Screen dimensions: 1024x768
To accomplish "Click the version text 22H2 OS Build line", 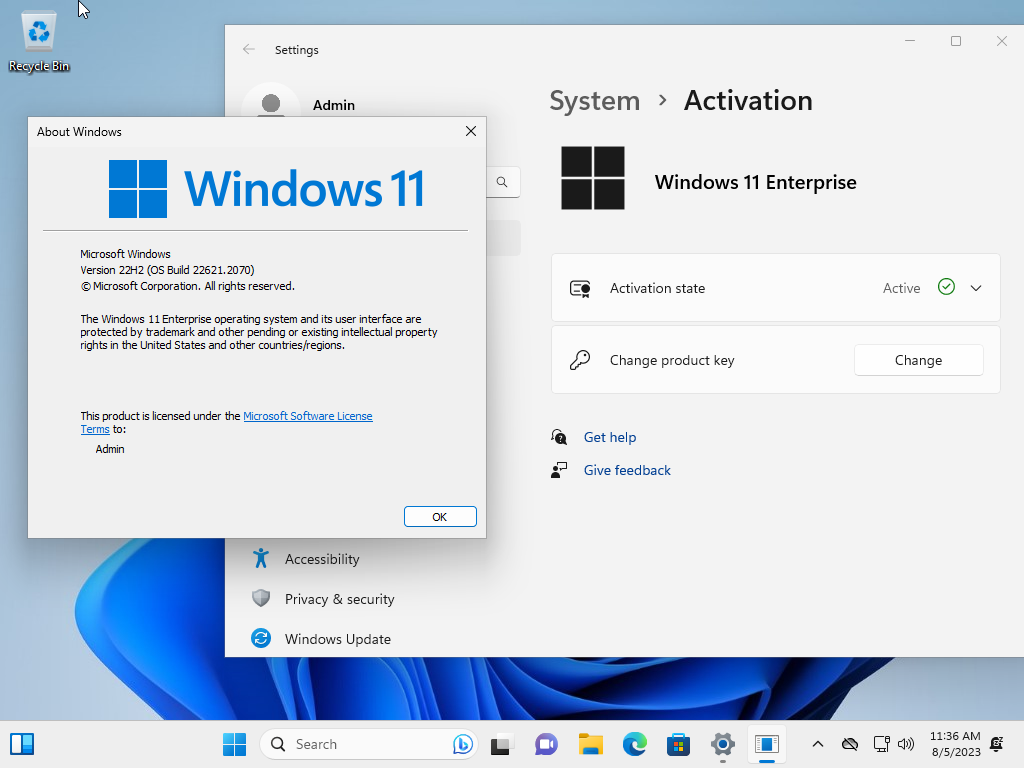I will [167, 270].
